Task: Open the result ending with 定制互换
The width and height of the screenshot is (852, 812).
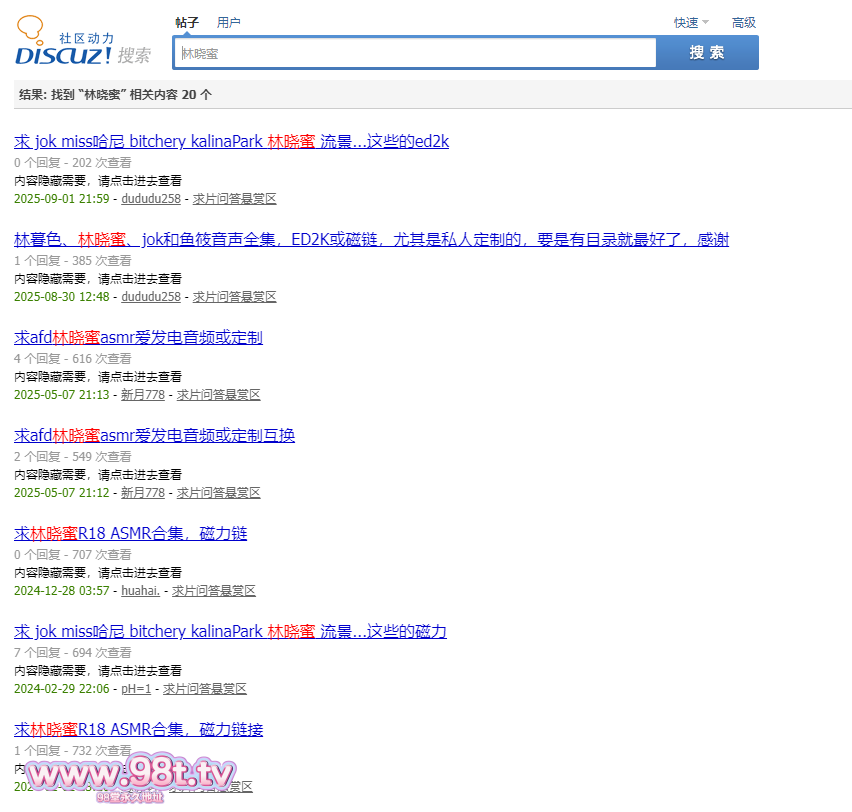Action: tap(154, 435)
